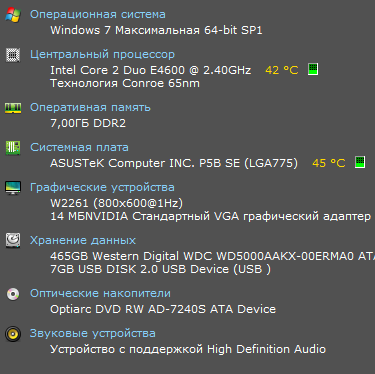Image resolution: width=375 pixels, height=374 pixels.
Task: Open the Операционная система section
Action: [x=98, y=15]
